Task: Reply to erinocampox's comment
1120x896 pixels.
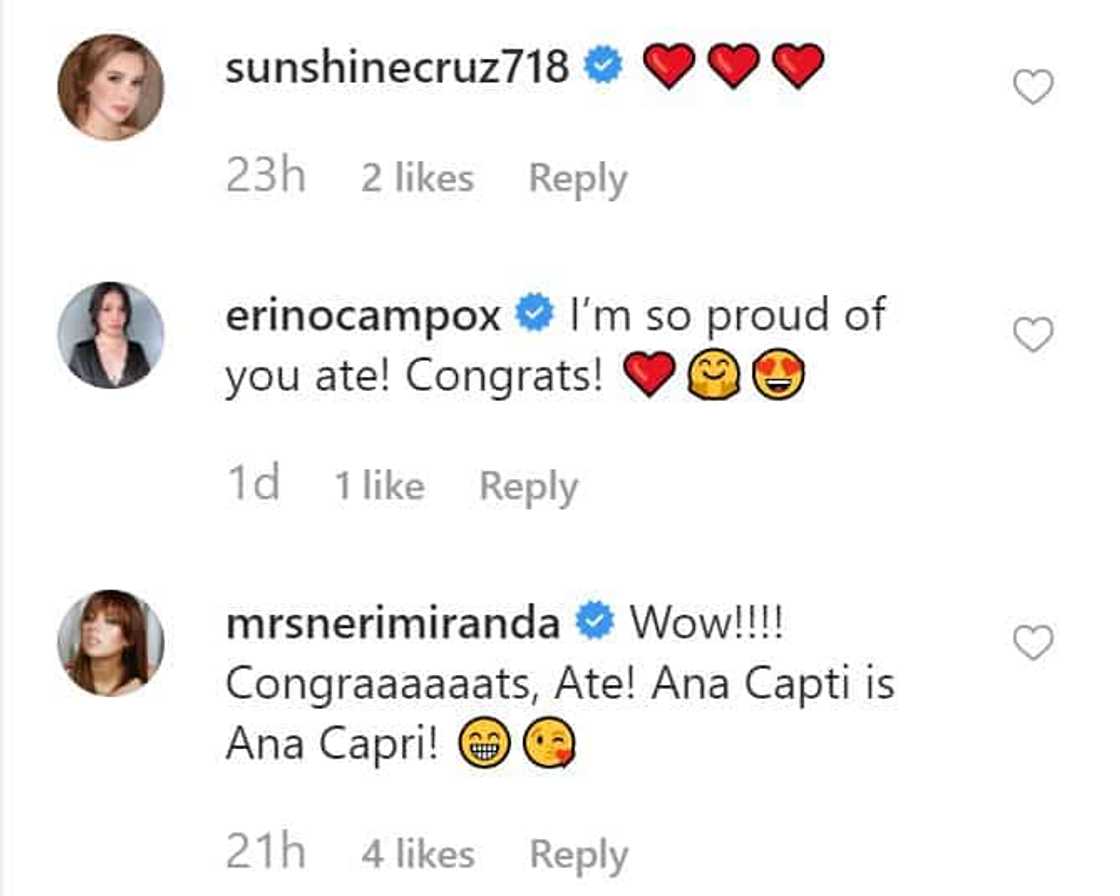Action: coord(528,487)
